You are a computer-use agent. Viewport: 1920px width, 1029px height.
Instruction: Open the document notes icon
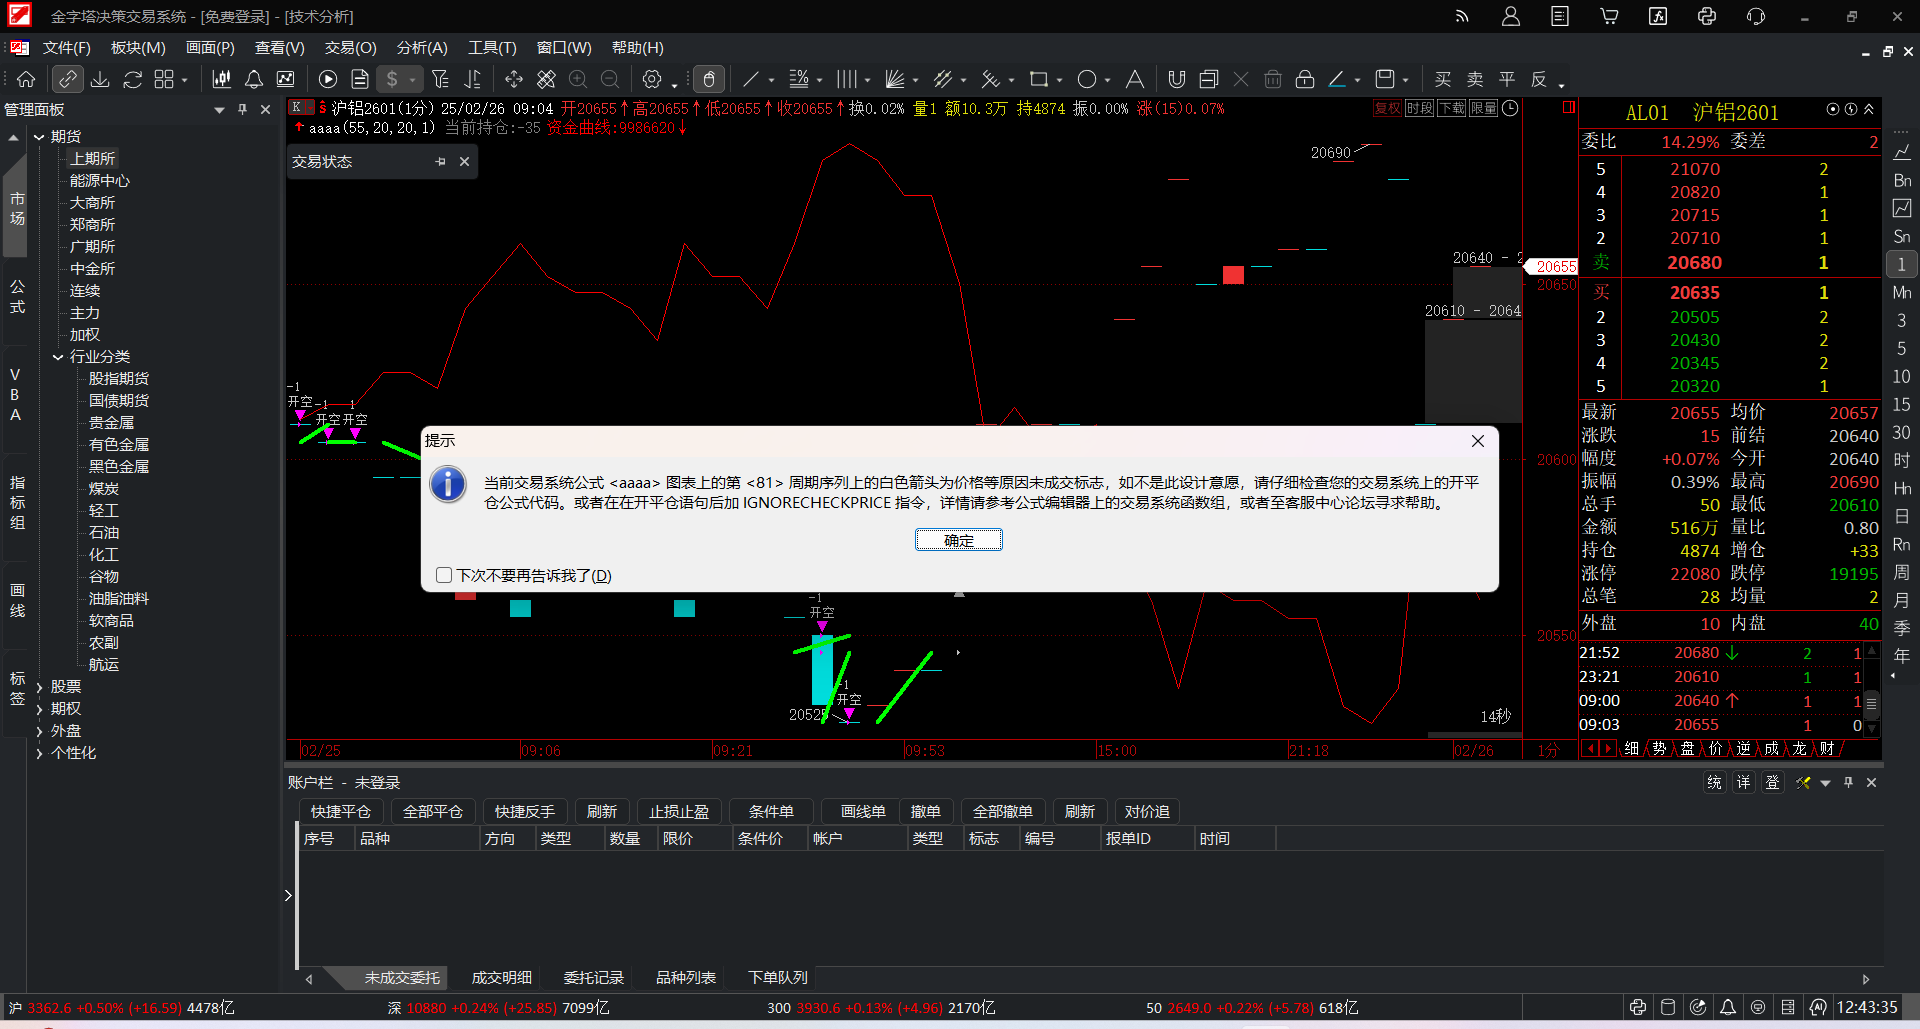(360, 79)
